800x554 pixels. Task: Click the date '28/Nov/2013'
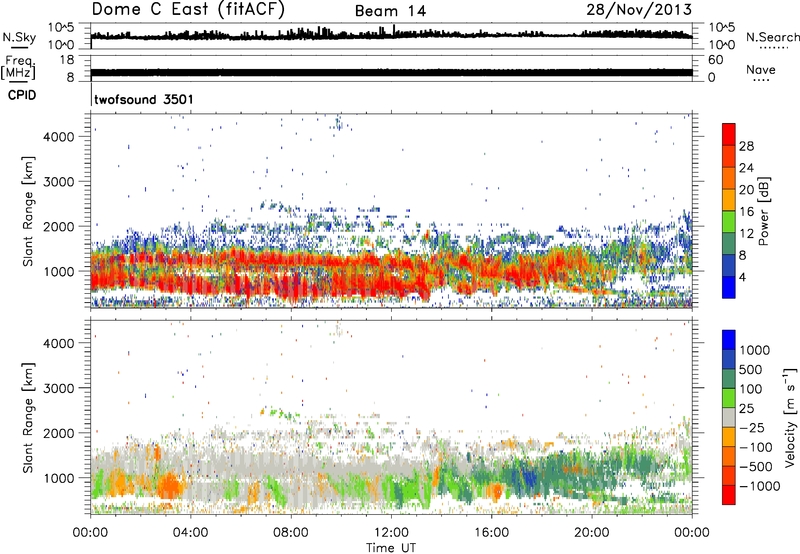point(639,9)
